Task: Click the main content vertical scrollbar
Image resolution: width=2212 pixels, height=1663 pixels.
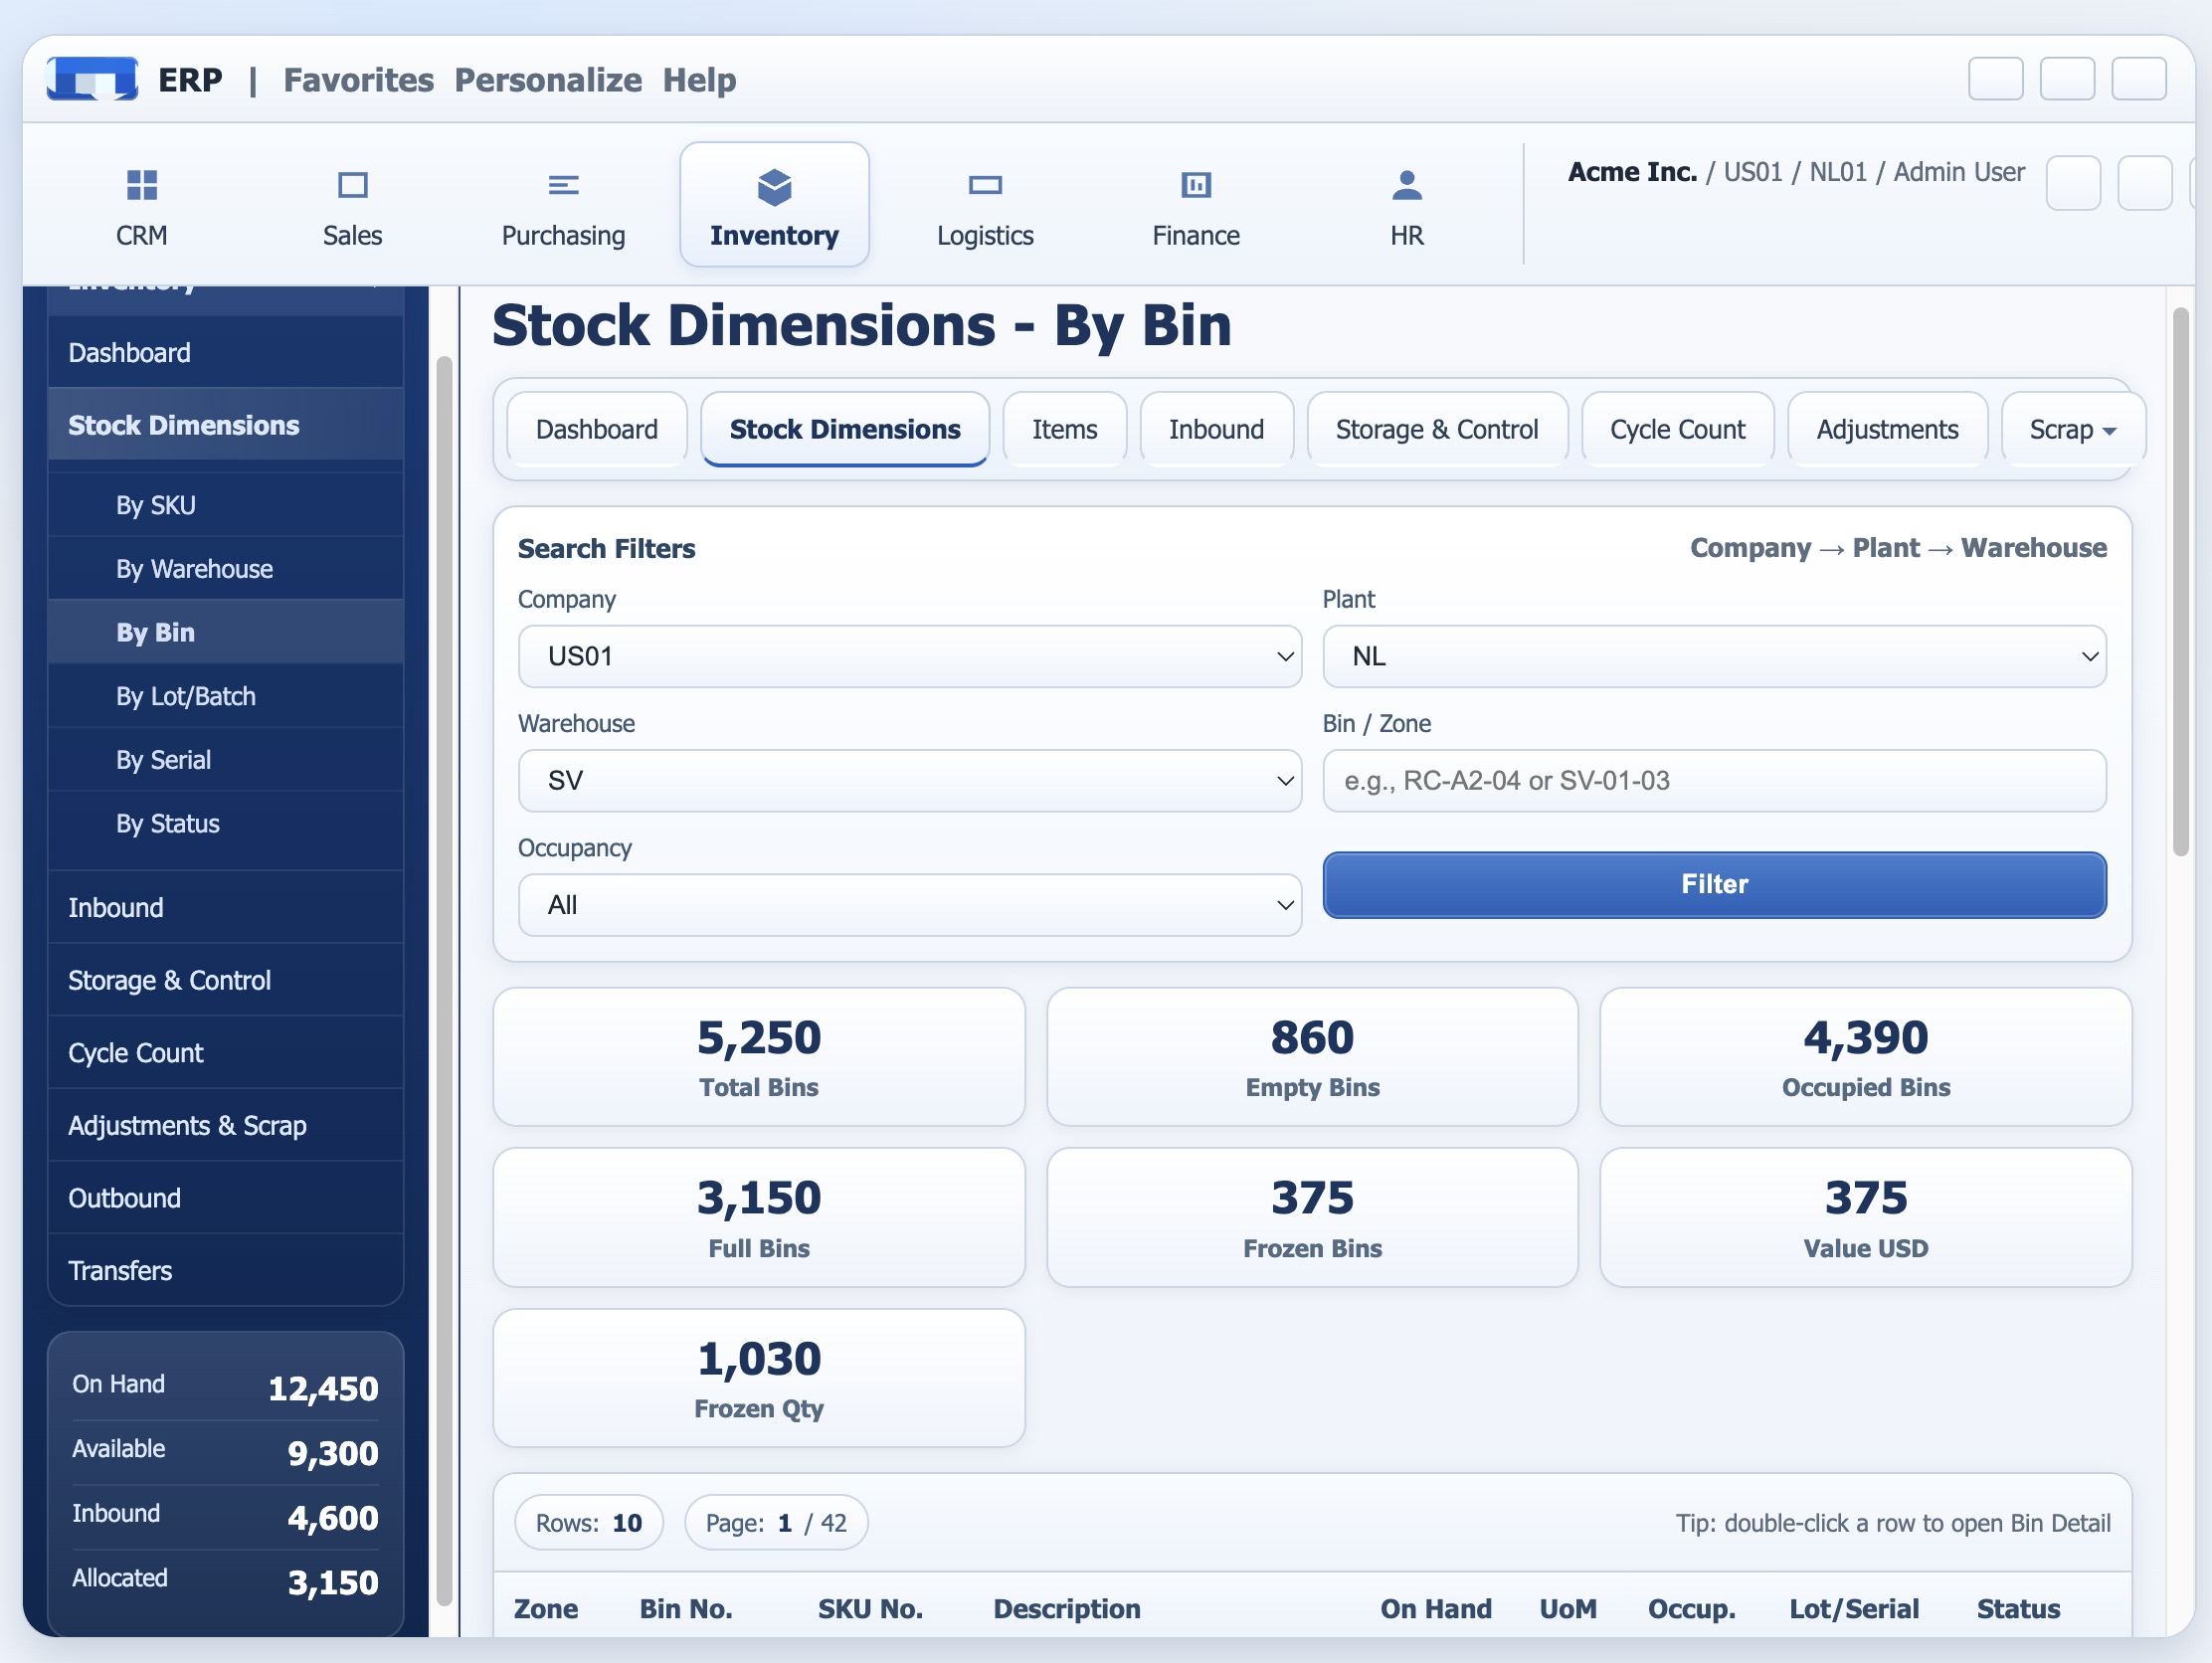Action: coord(2181,583)
